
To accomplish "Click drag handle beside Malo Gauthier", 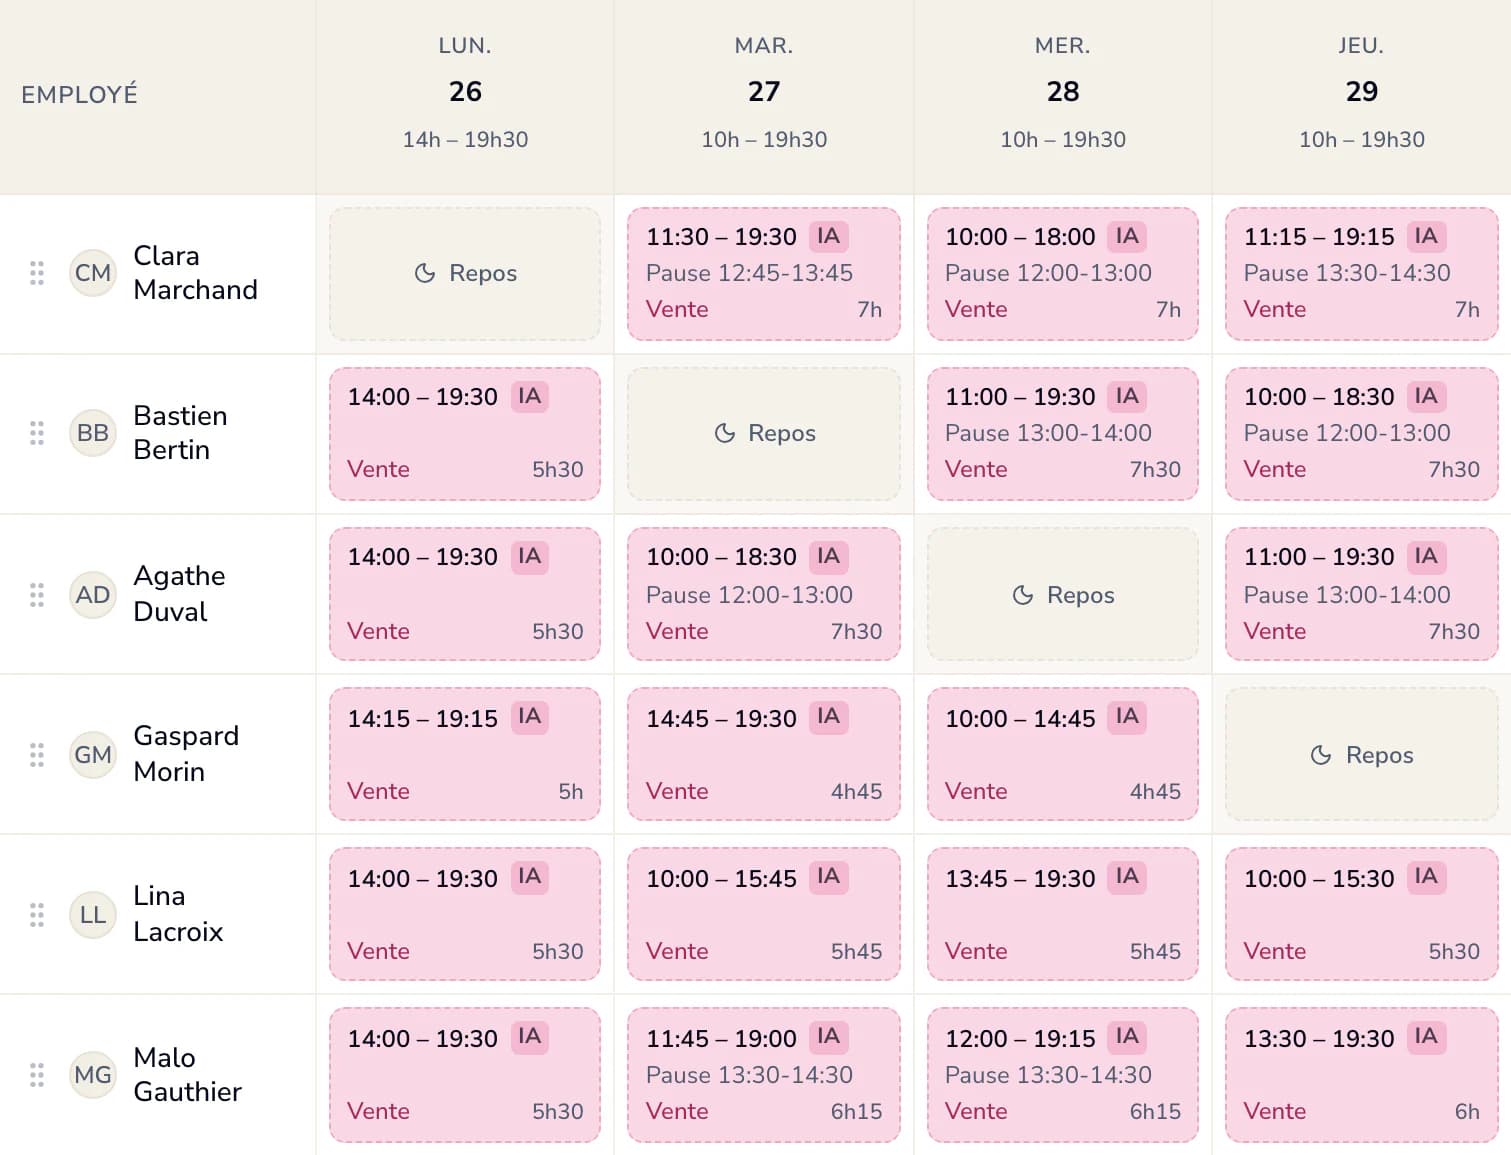I will 37,1075.
